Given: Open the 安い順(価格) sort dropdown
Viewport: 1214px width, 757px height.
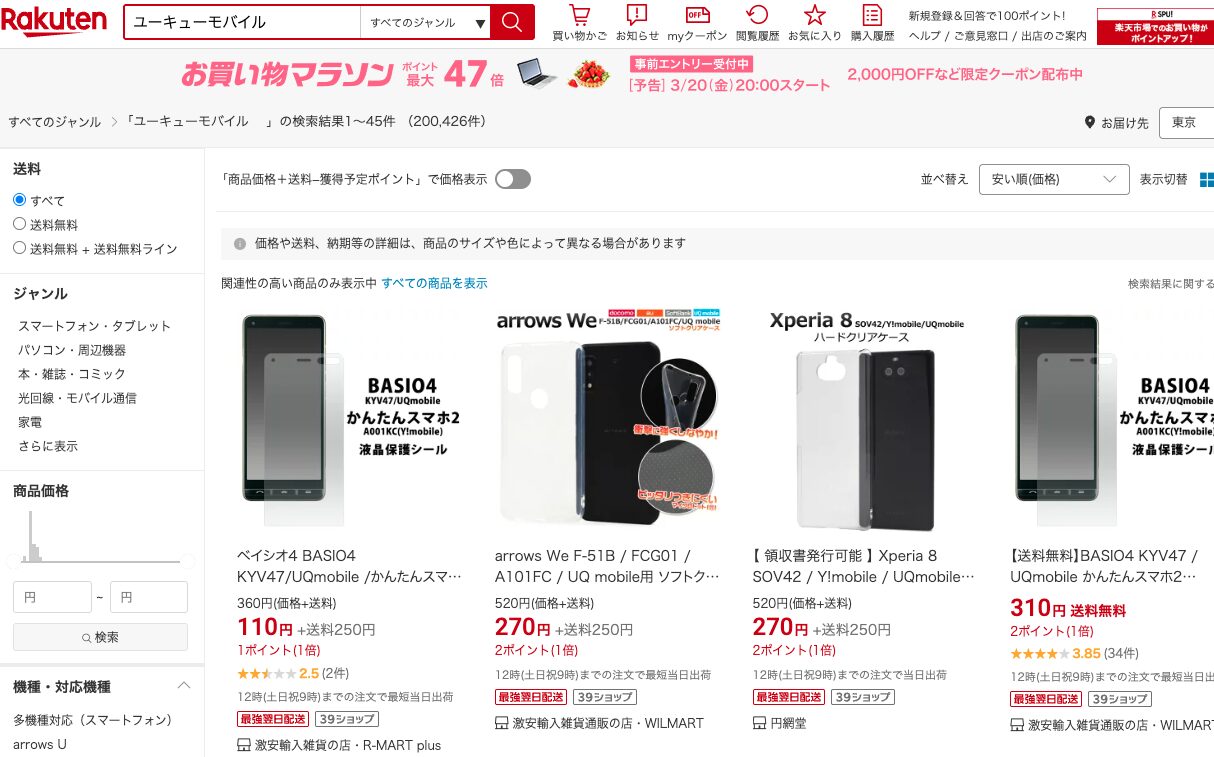Looking at the screenshot, I should 1054,180.
